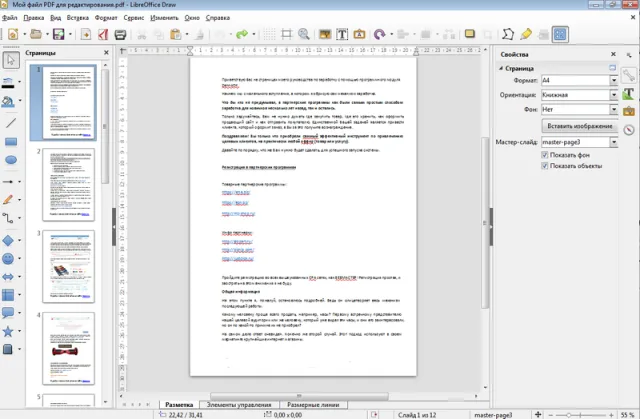Viewport: 640px width, 419px height.
Task: Select the Rectangle shape tool
Action: coord(11,142)
